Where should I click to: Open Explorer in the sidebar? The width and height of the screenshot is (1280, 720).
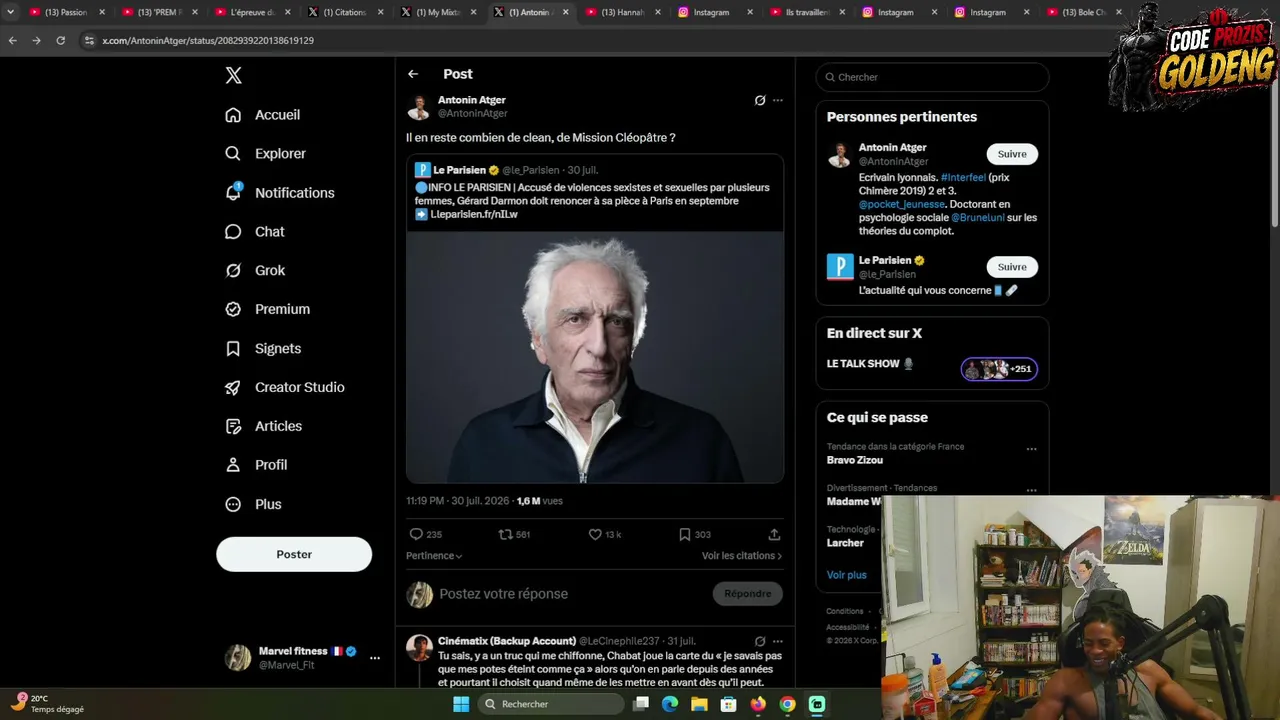266,154
